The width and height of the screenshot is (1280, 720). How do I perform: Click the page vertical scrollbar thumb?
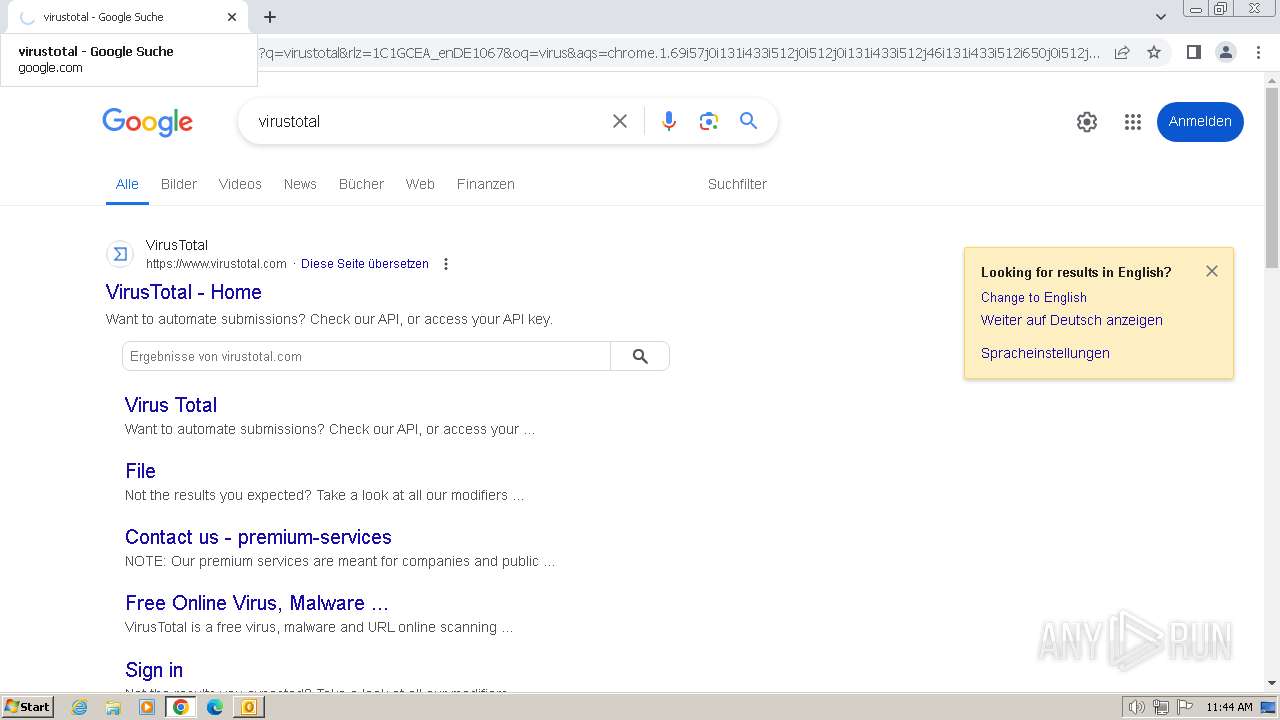coord(1272,179)
